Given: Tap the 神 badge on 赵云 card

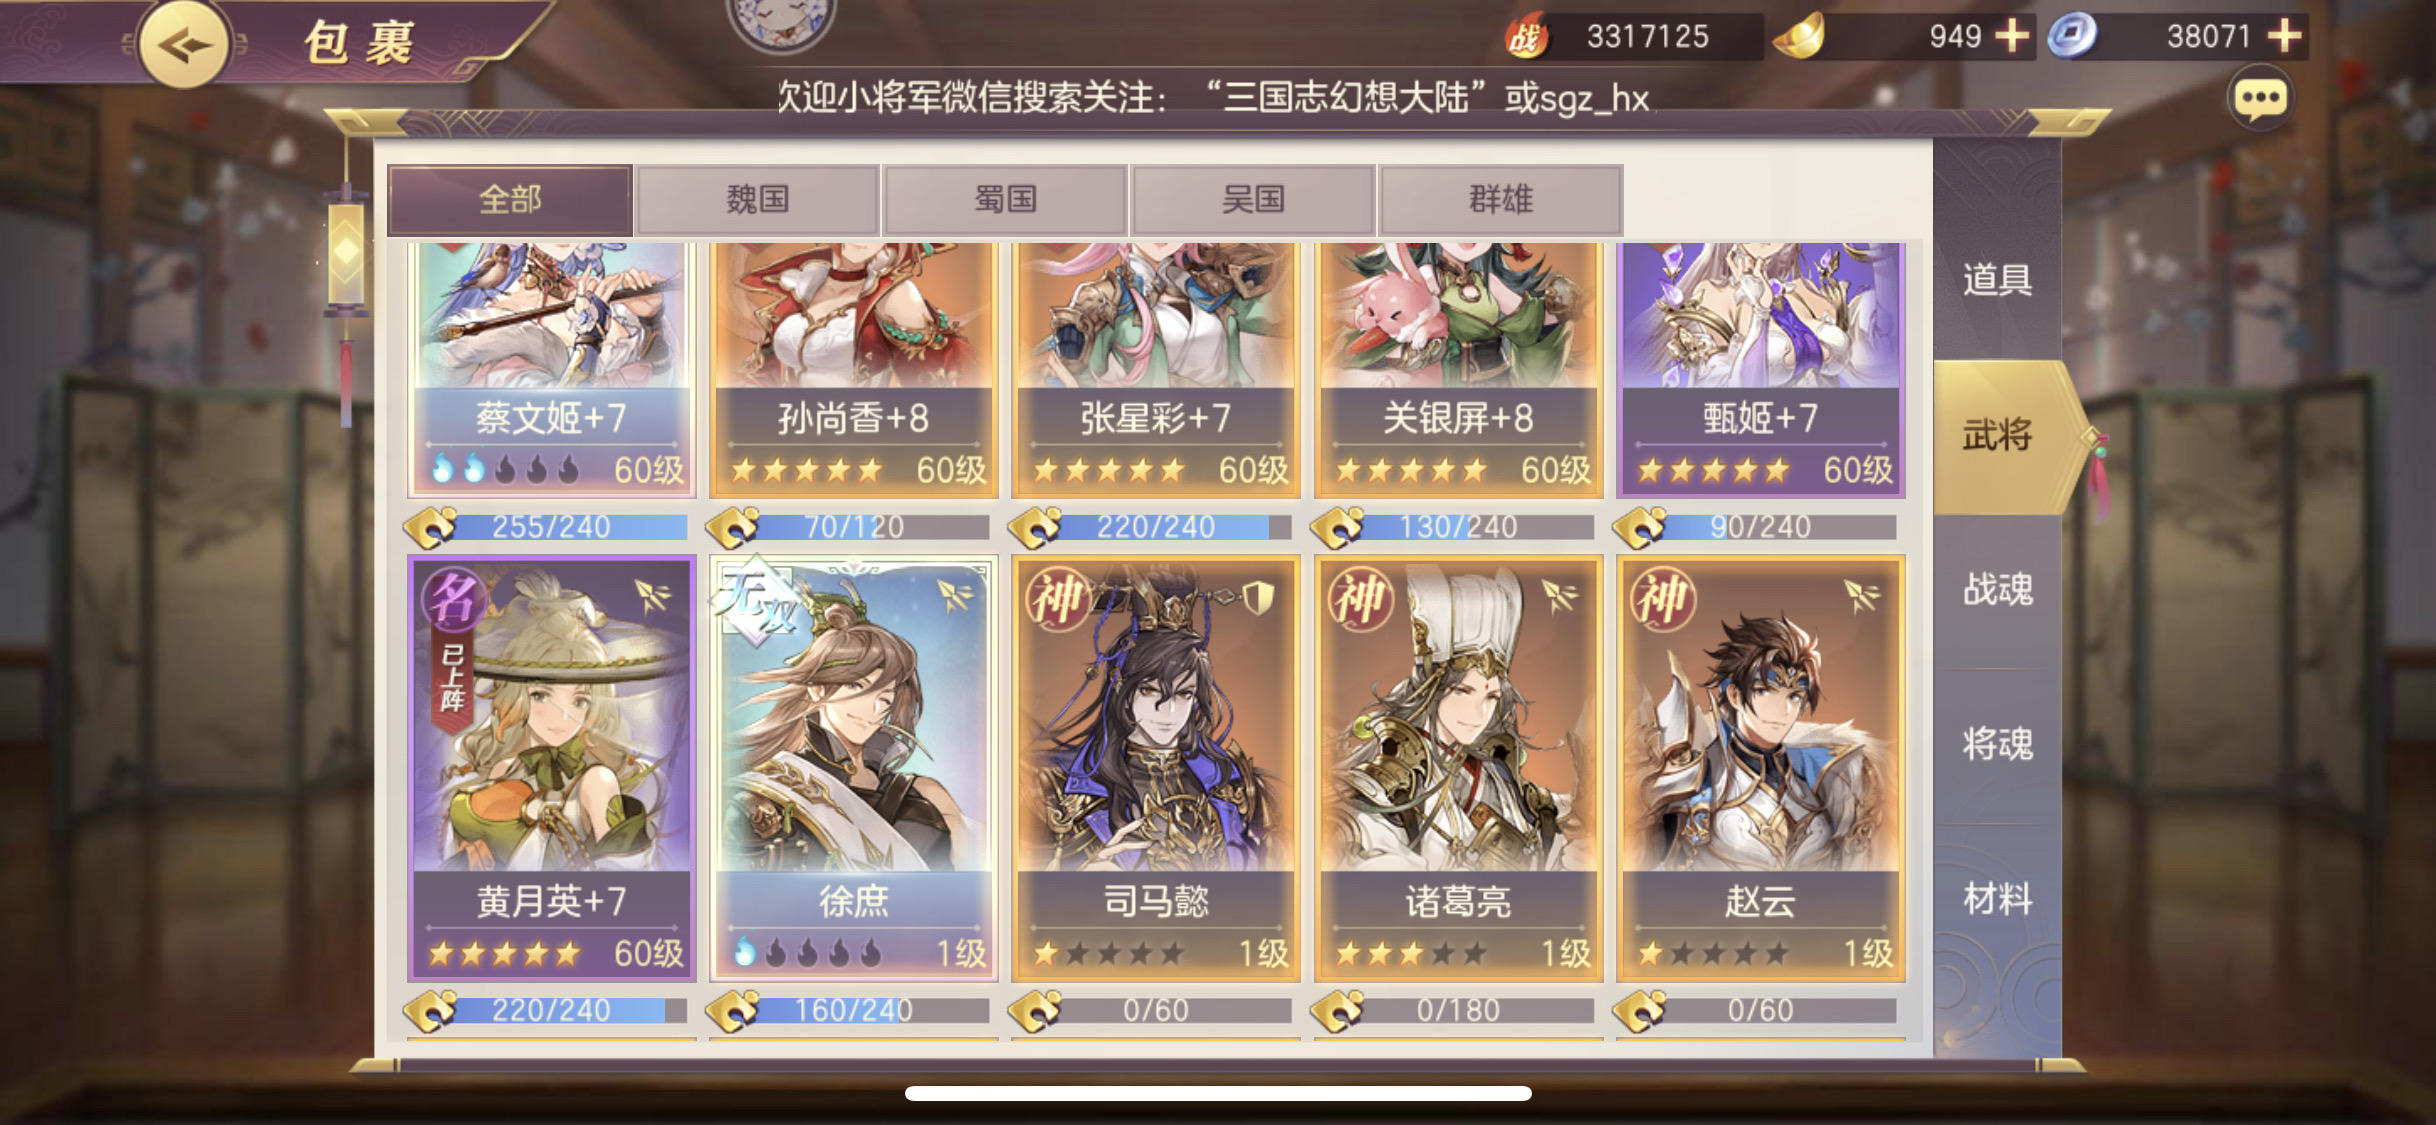Looking at the screenshot, I should click(1662, 598).
